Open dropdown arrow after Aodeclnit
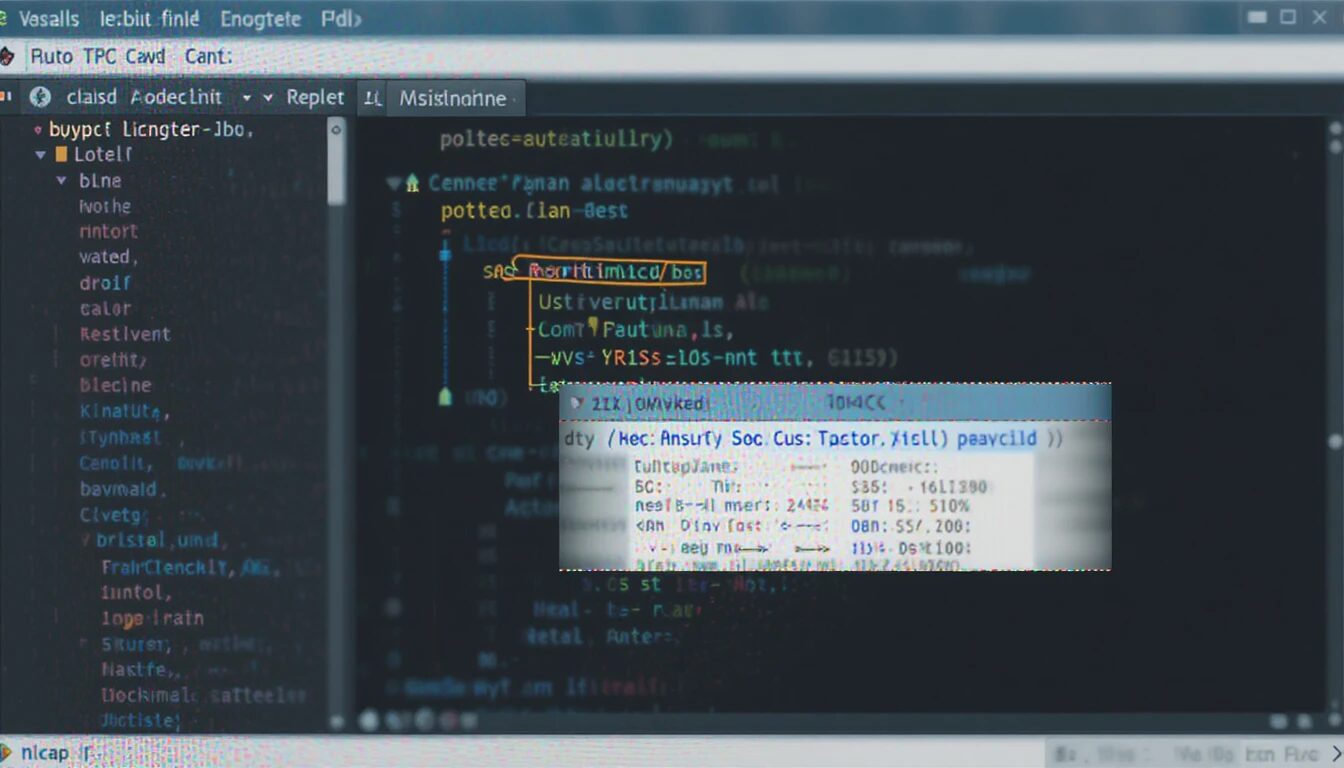 click(246, 98)
